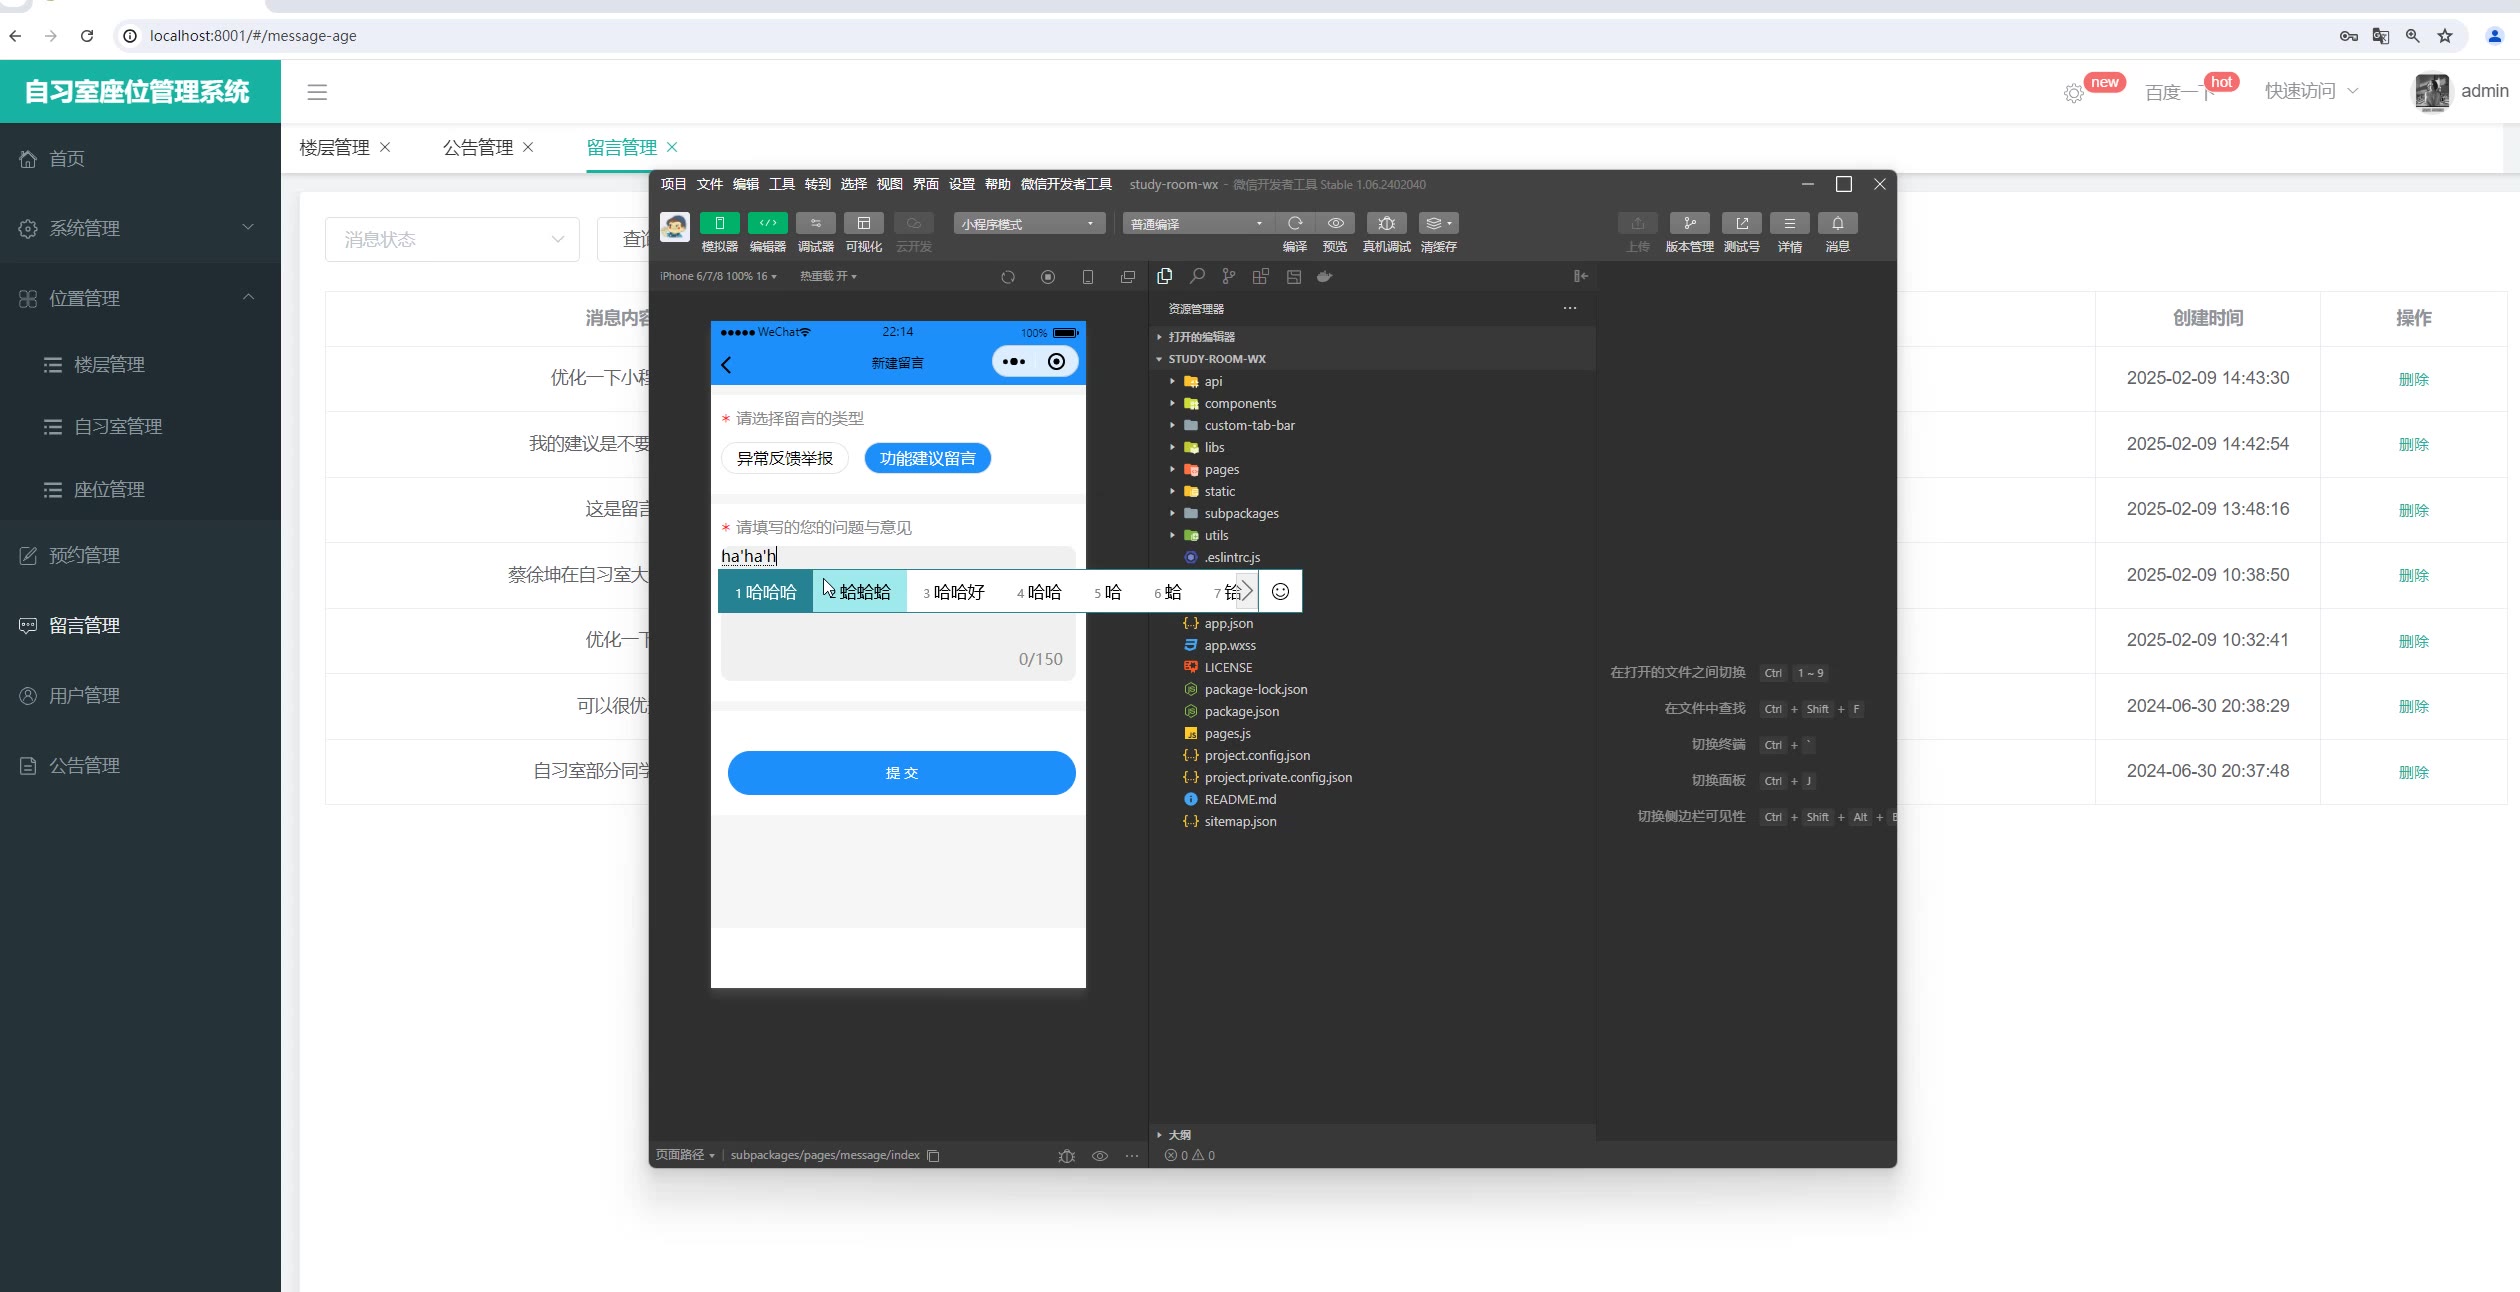Choose IME candidate 哈哈好
2520x1292 pixels.
(x=954, y=592)
